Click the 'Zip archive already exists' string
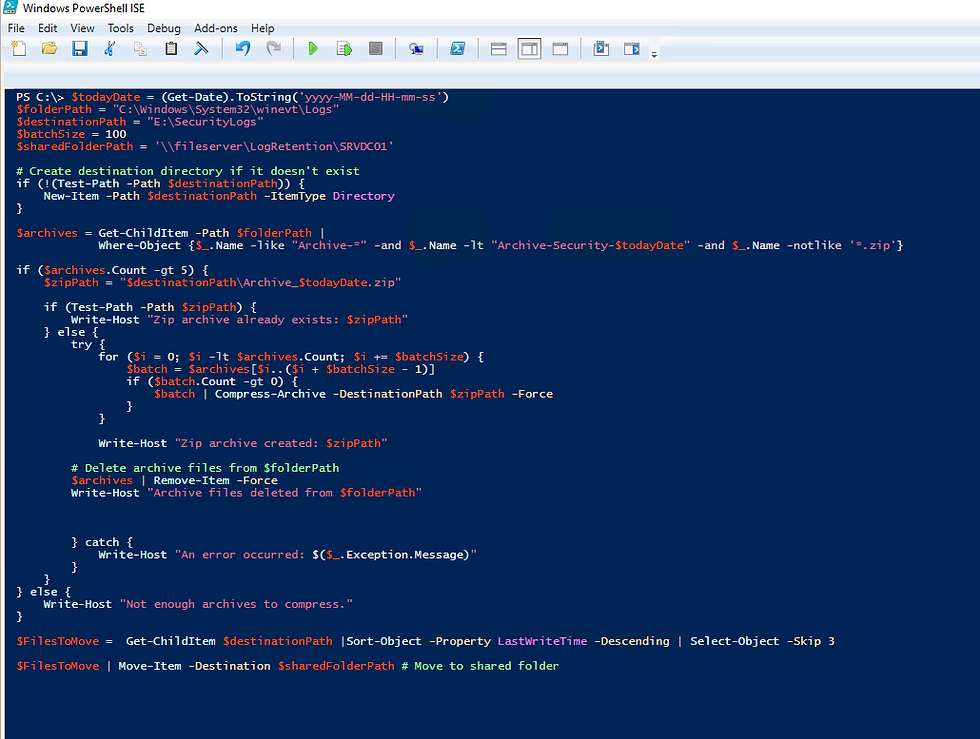Image resolution: width=980 pixels, height=739 pixels. pos(278,319)
